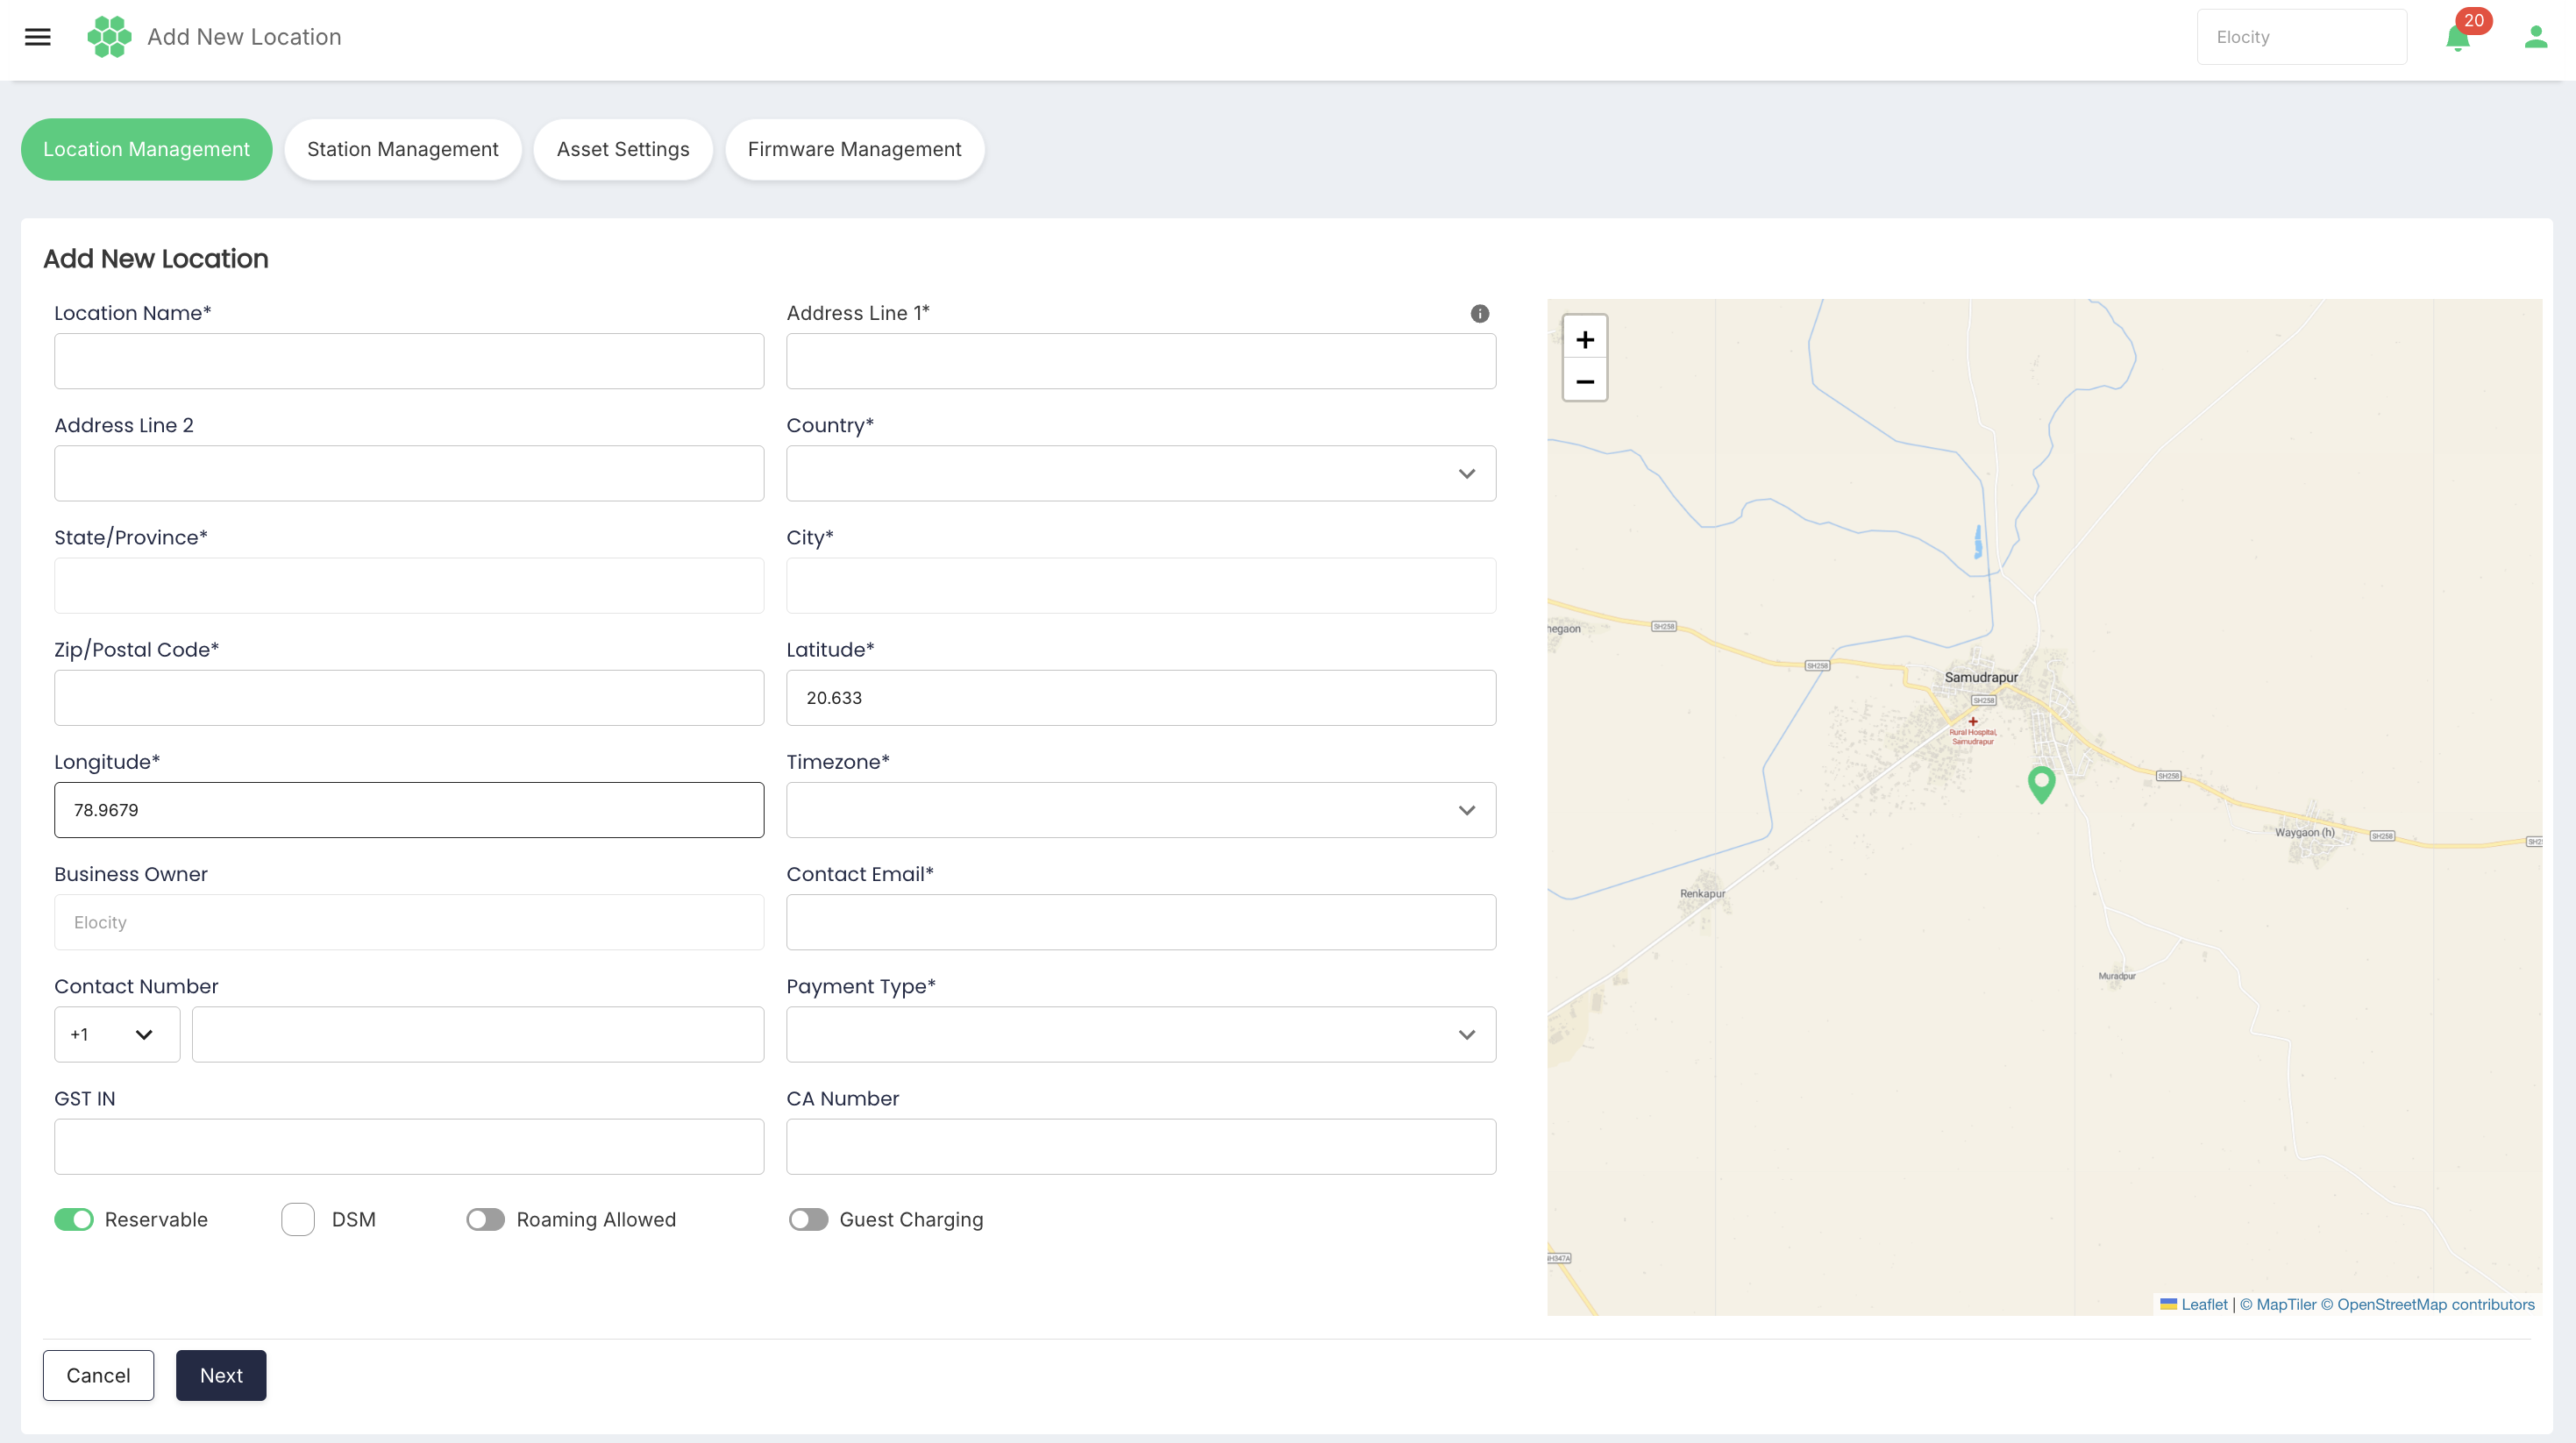Click the Waygaon (h) label on map
Image resolution: width=2576 pixels, height=1443 pixels.
[2304, 832]
